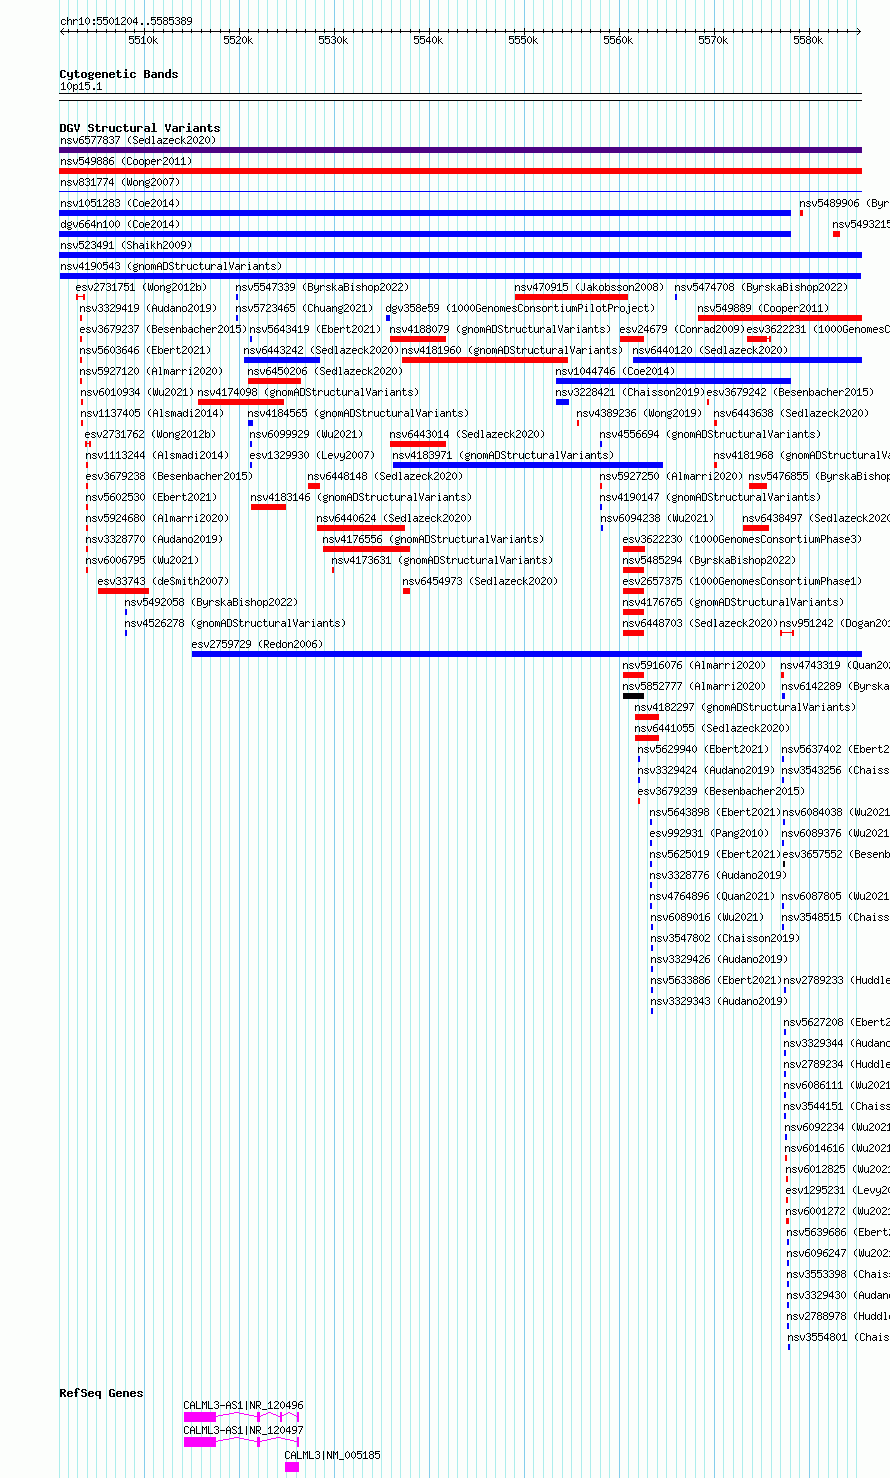Open the esv3679237 (Besenbacher2015) label
Screen dimensions: 890x1478
tap(163, 329)
